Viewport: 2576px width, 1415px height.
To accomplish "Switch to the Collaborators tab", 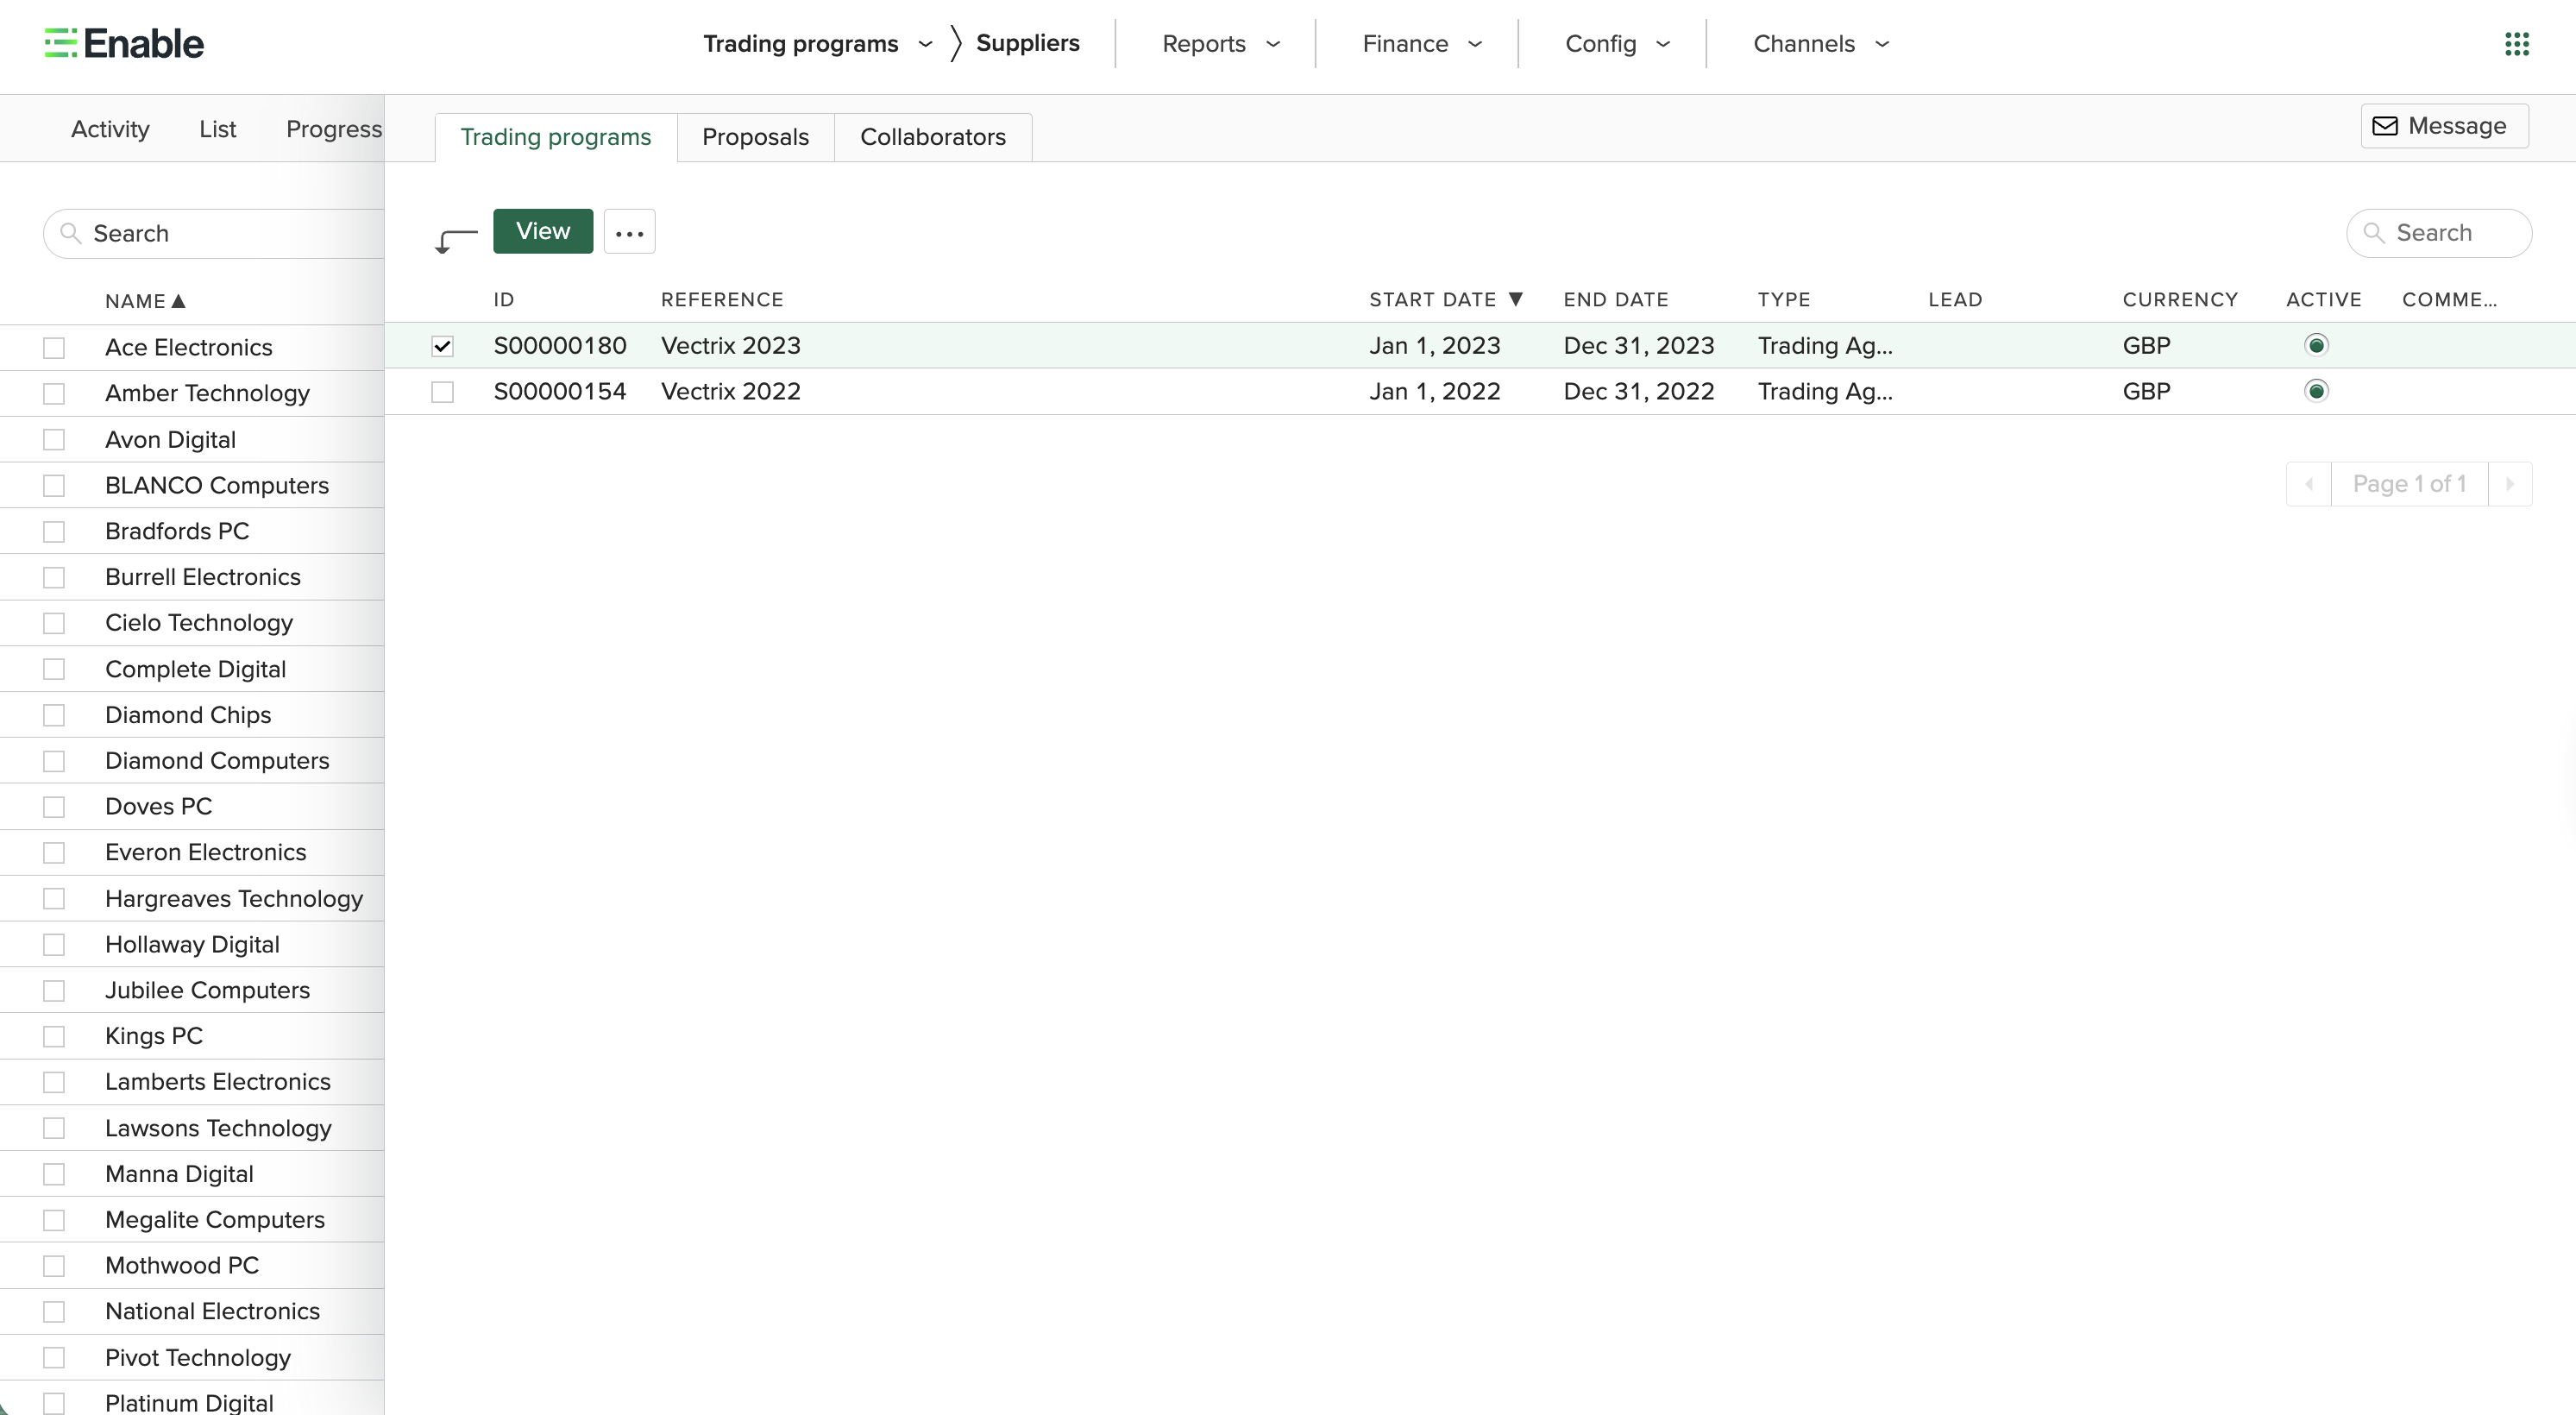I will coord(933,137).
